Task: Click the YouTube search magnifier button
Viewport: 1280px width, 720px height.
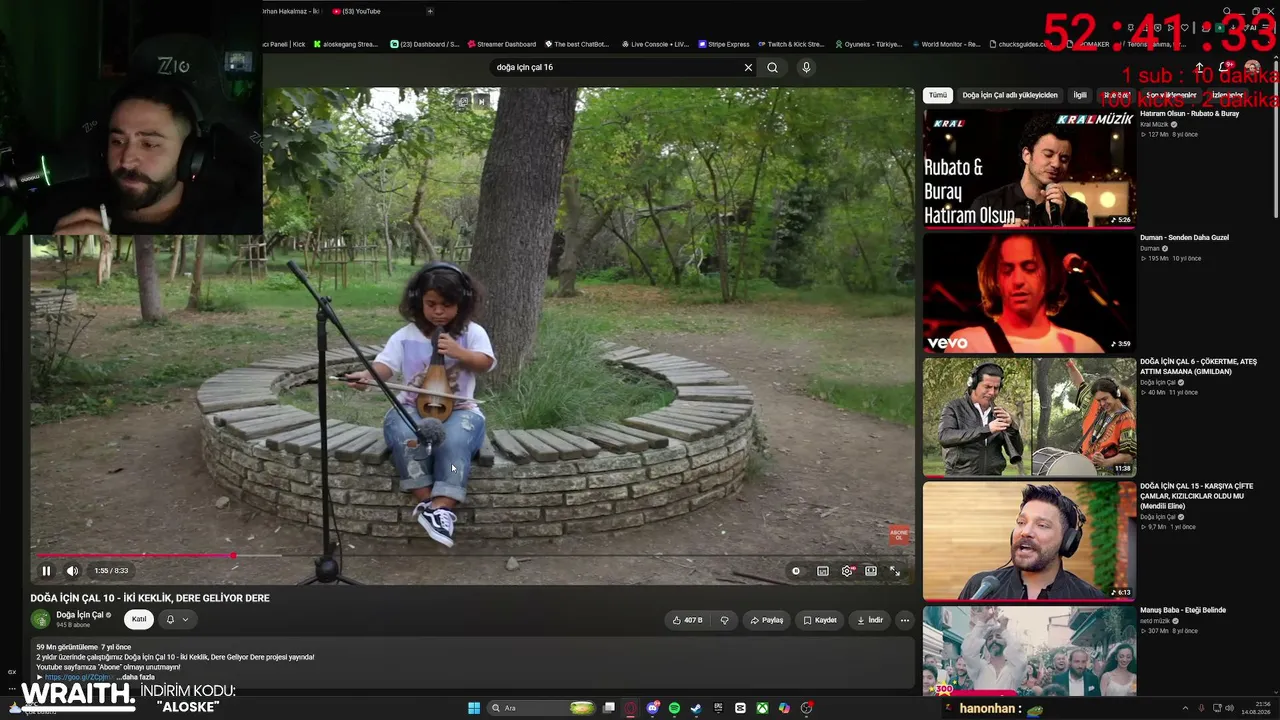Action: [772, 67]
